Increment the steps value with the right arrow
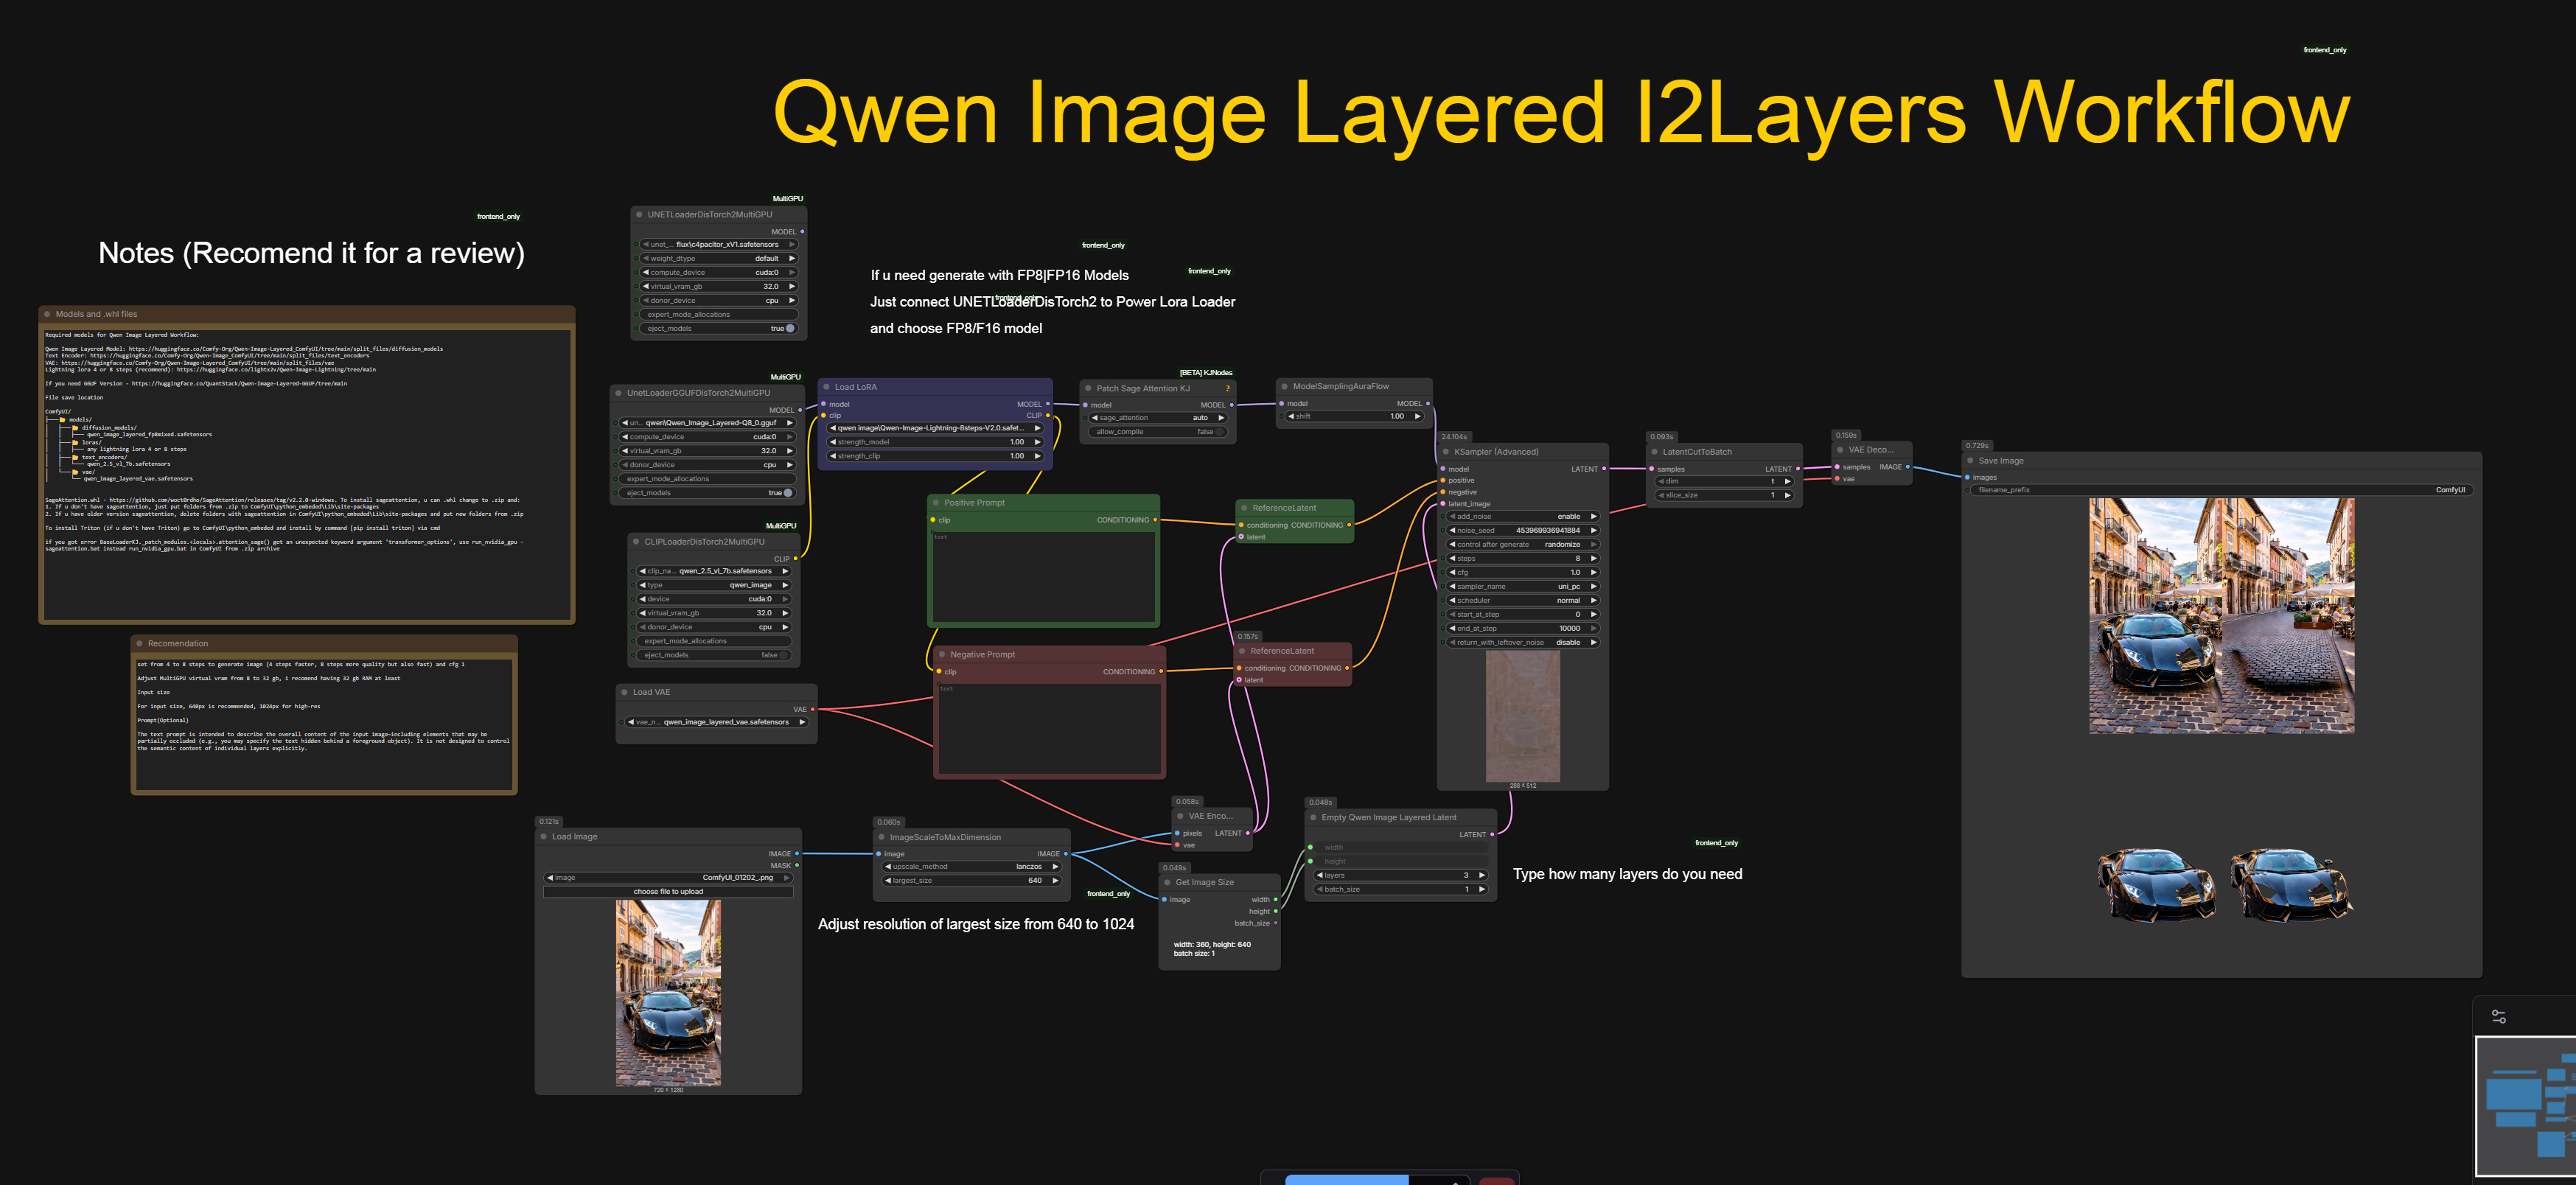This screenshot has height=1185, width=2576. click(1593, 558)
